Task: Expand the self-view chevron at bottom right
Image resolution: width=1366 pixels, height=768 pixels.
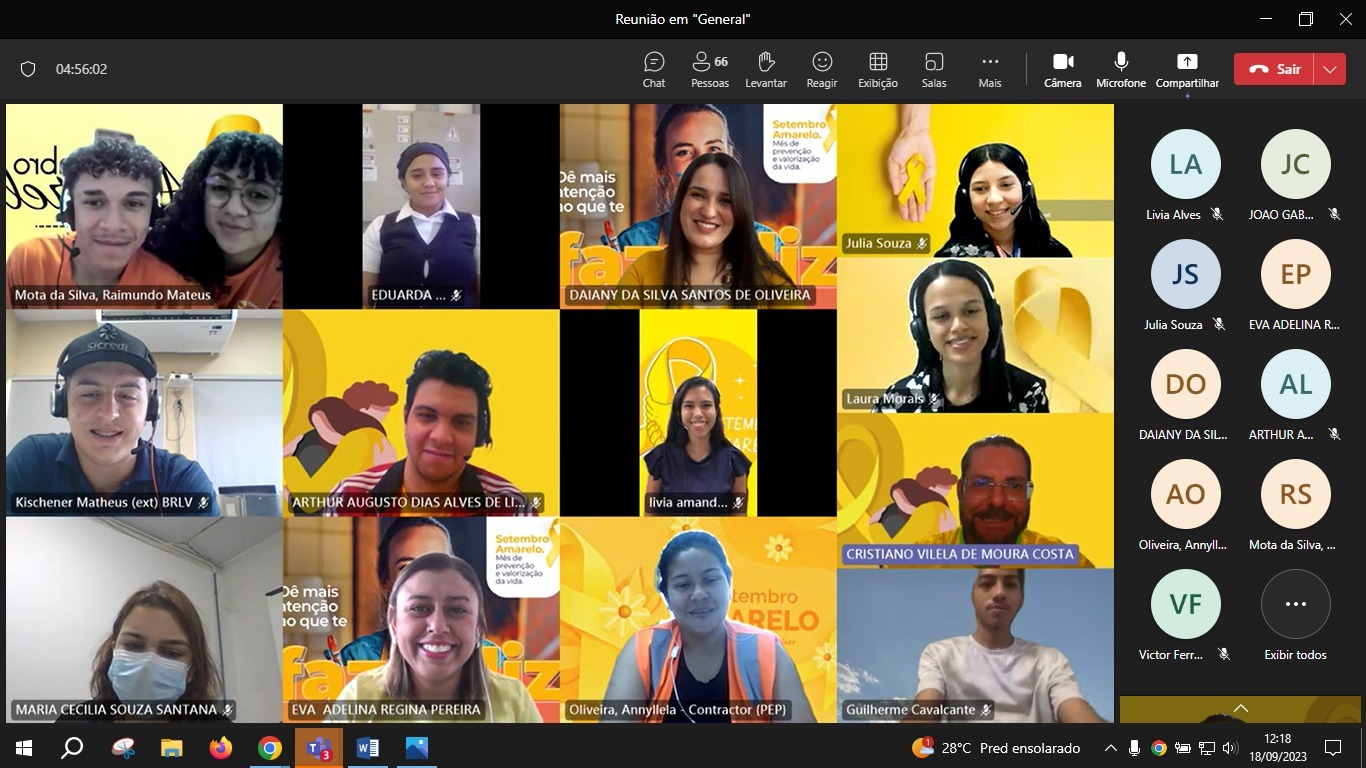Action: click(x=1241, y=708)
